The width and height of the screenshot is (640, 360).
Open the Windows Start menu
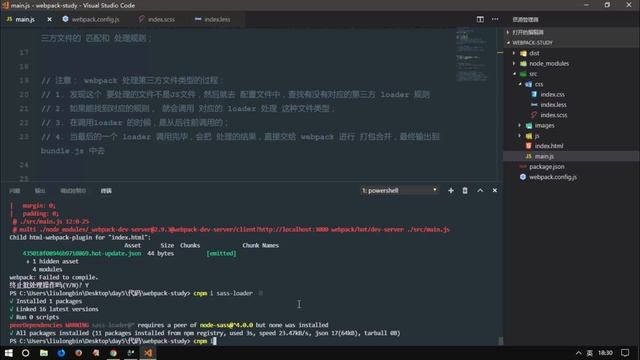pos(8,353)
